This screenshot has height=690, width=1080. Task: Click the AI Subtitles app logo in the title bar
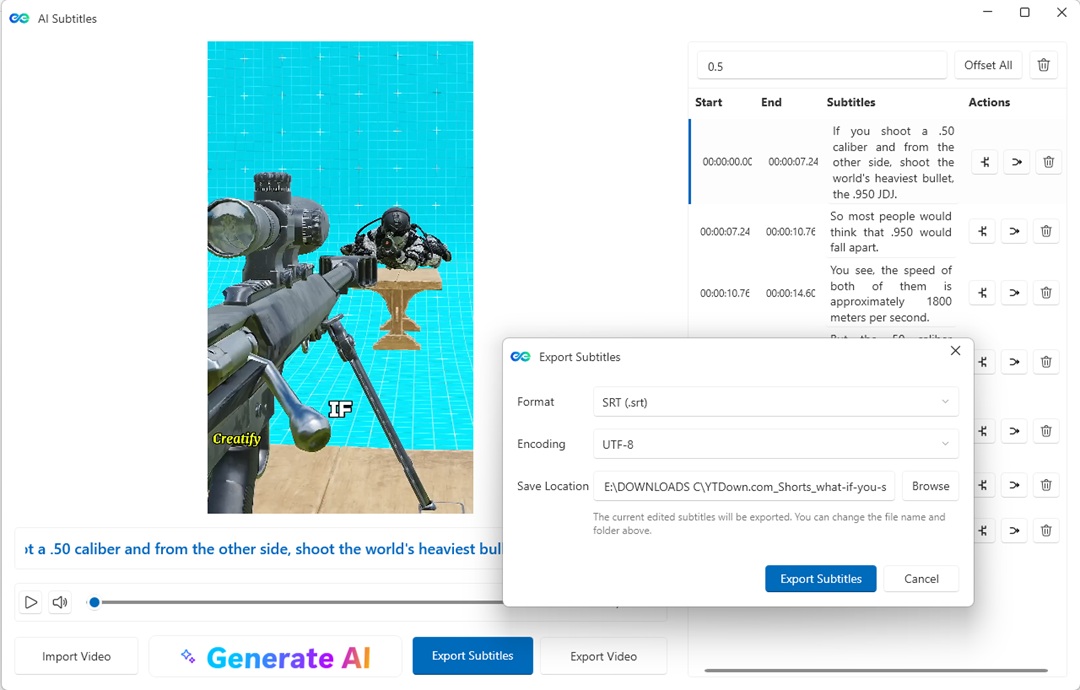(x=19, y=19)
